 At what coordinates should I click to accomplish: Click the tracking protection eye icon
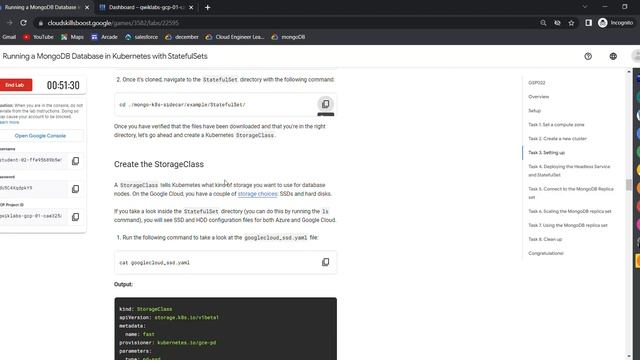557,23
